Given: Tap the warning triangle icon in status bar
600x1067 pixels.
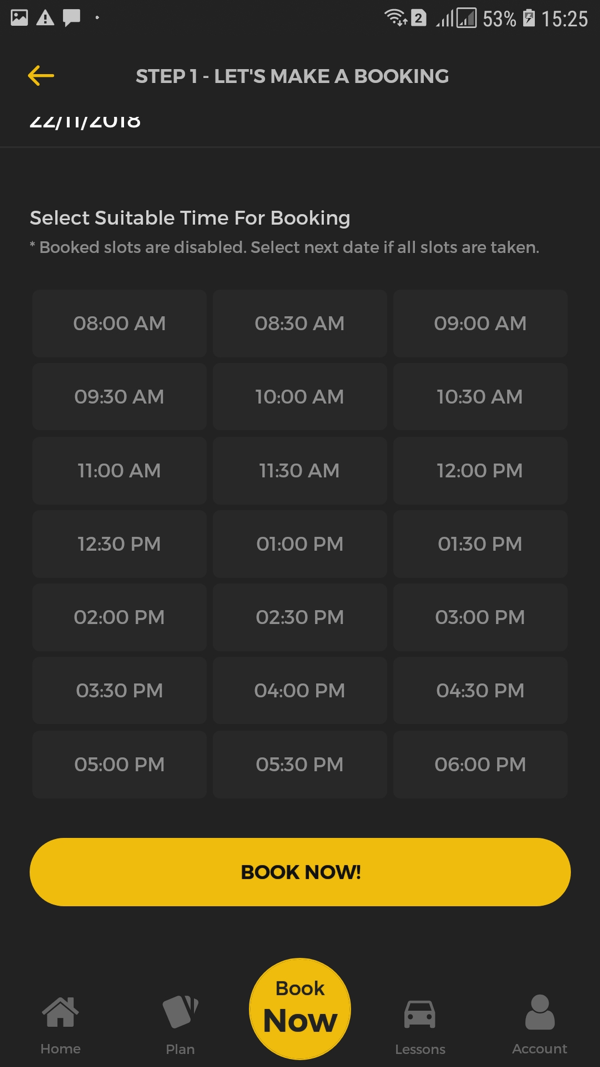Looking at the screenshot, I should pyautogui.click(x=45, y=18).
